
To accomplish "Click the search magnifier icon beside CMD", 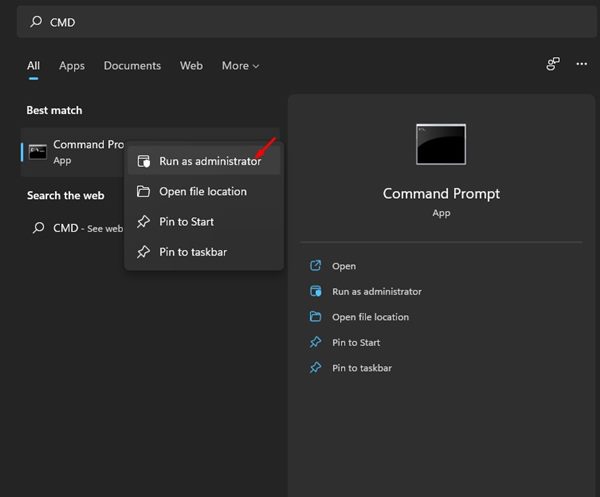I will click(x=36, y=21).
